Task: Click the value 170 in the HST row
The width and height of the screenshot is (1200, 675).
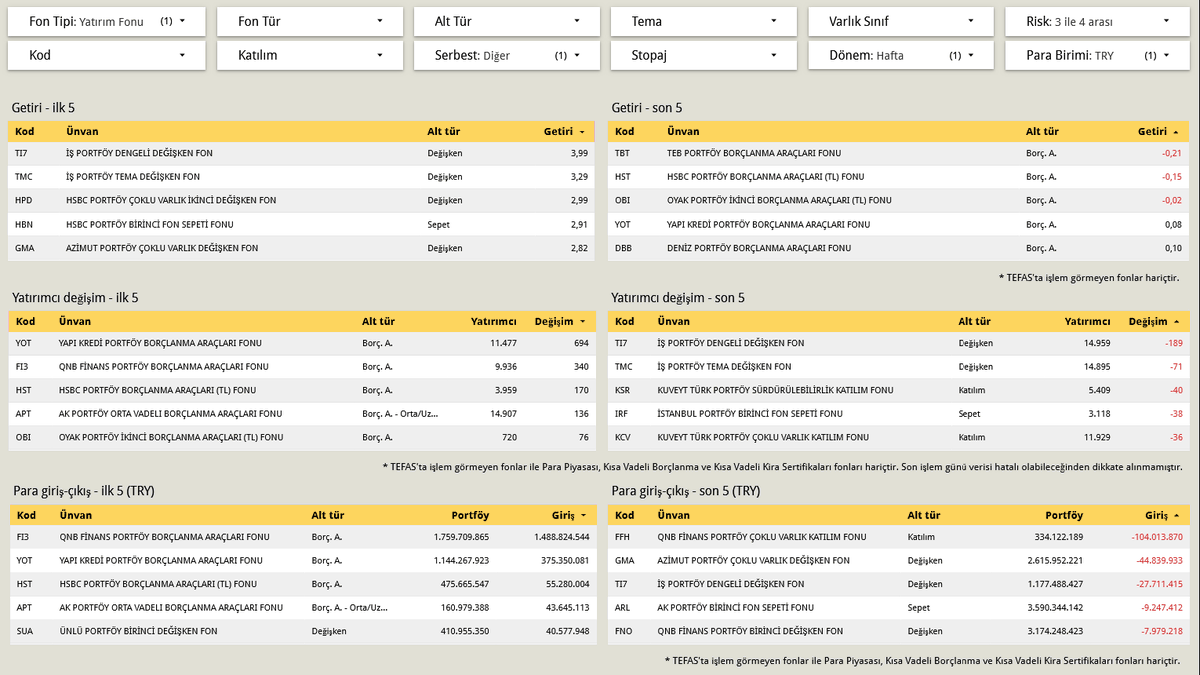Action: point(581,390)
